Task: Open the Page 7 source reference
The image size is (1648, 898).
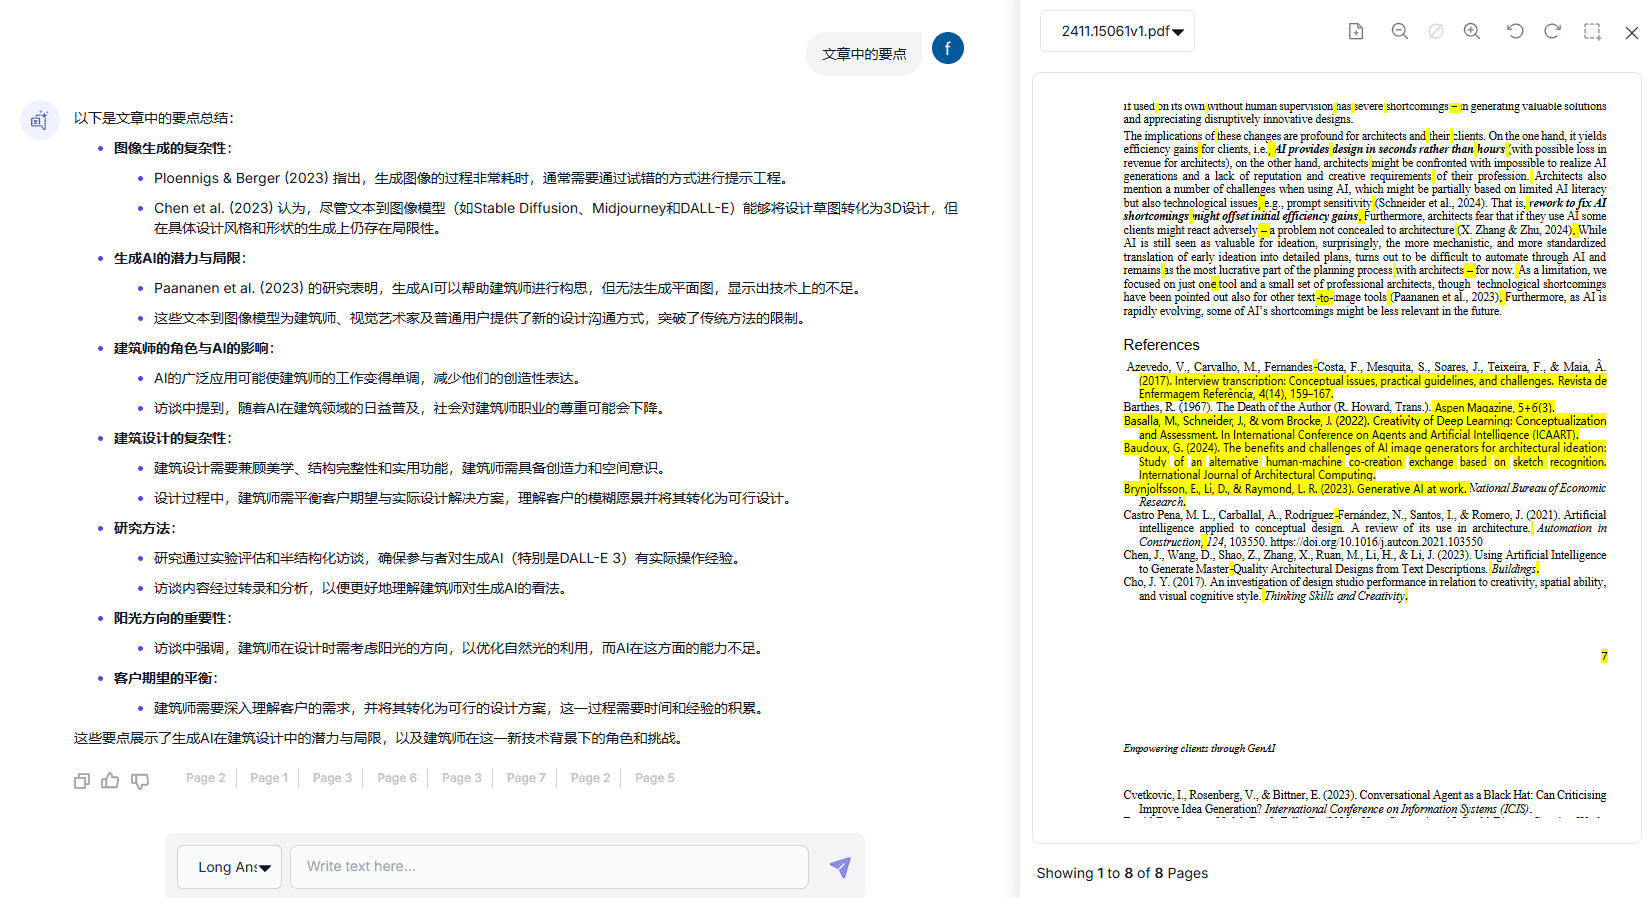Action: (x=526, y=778)
